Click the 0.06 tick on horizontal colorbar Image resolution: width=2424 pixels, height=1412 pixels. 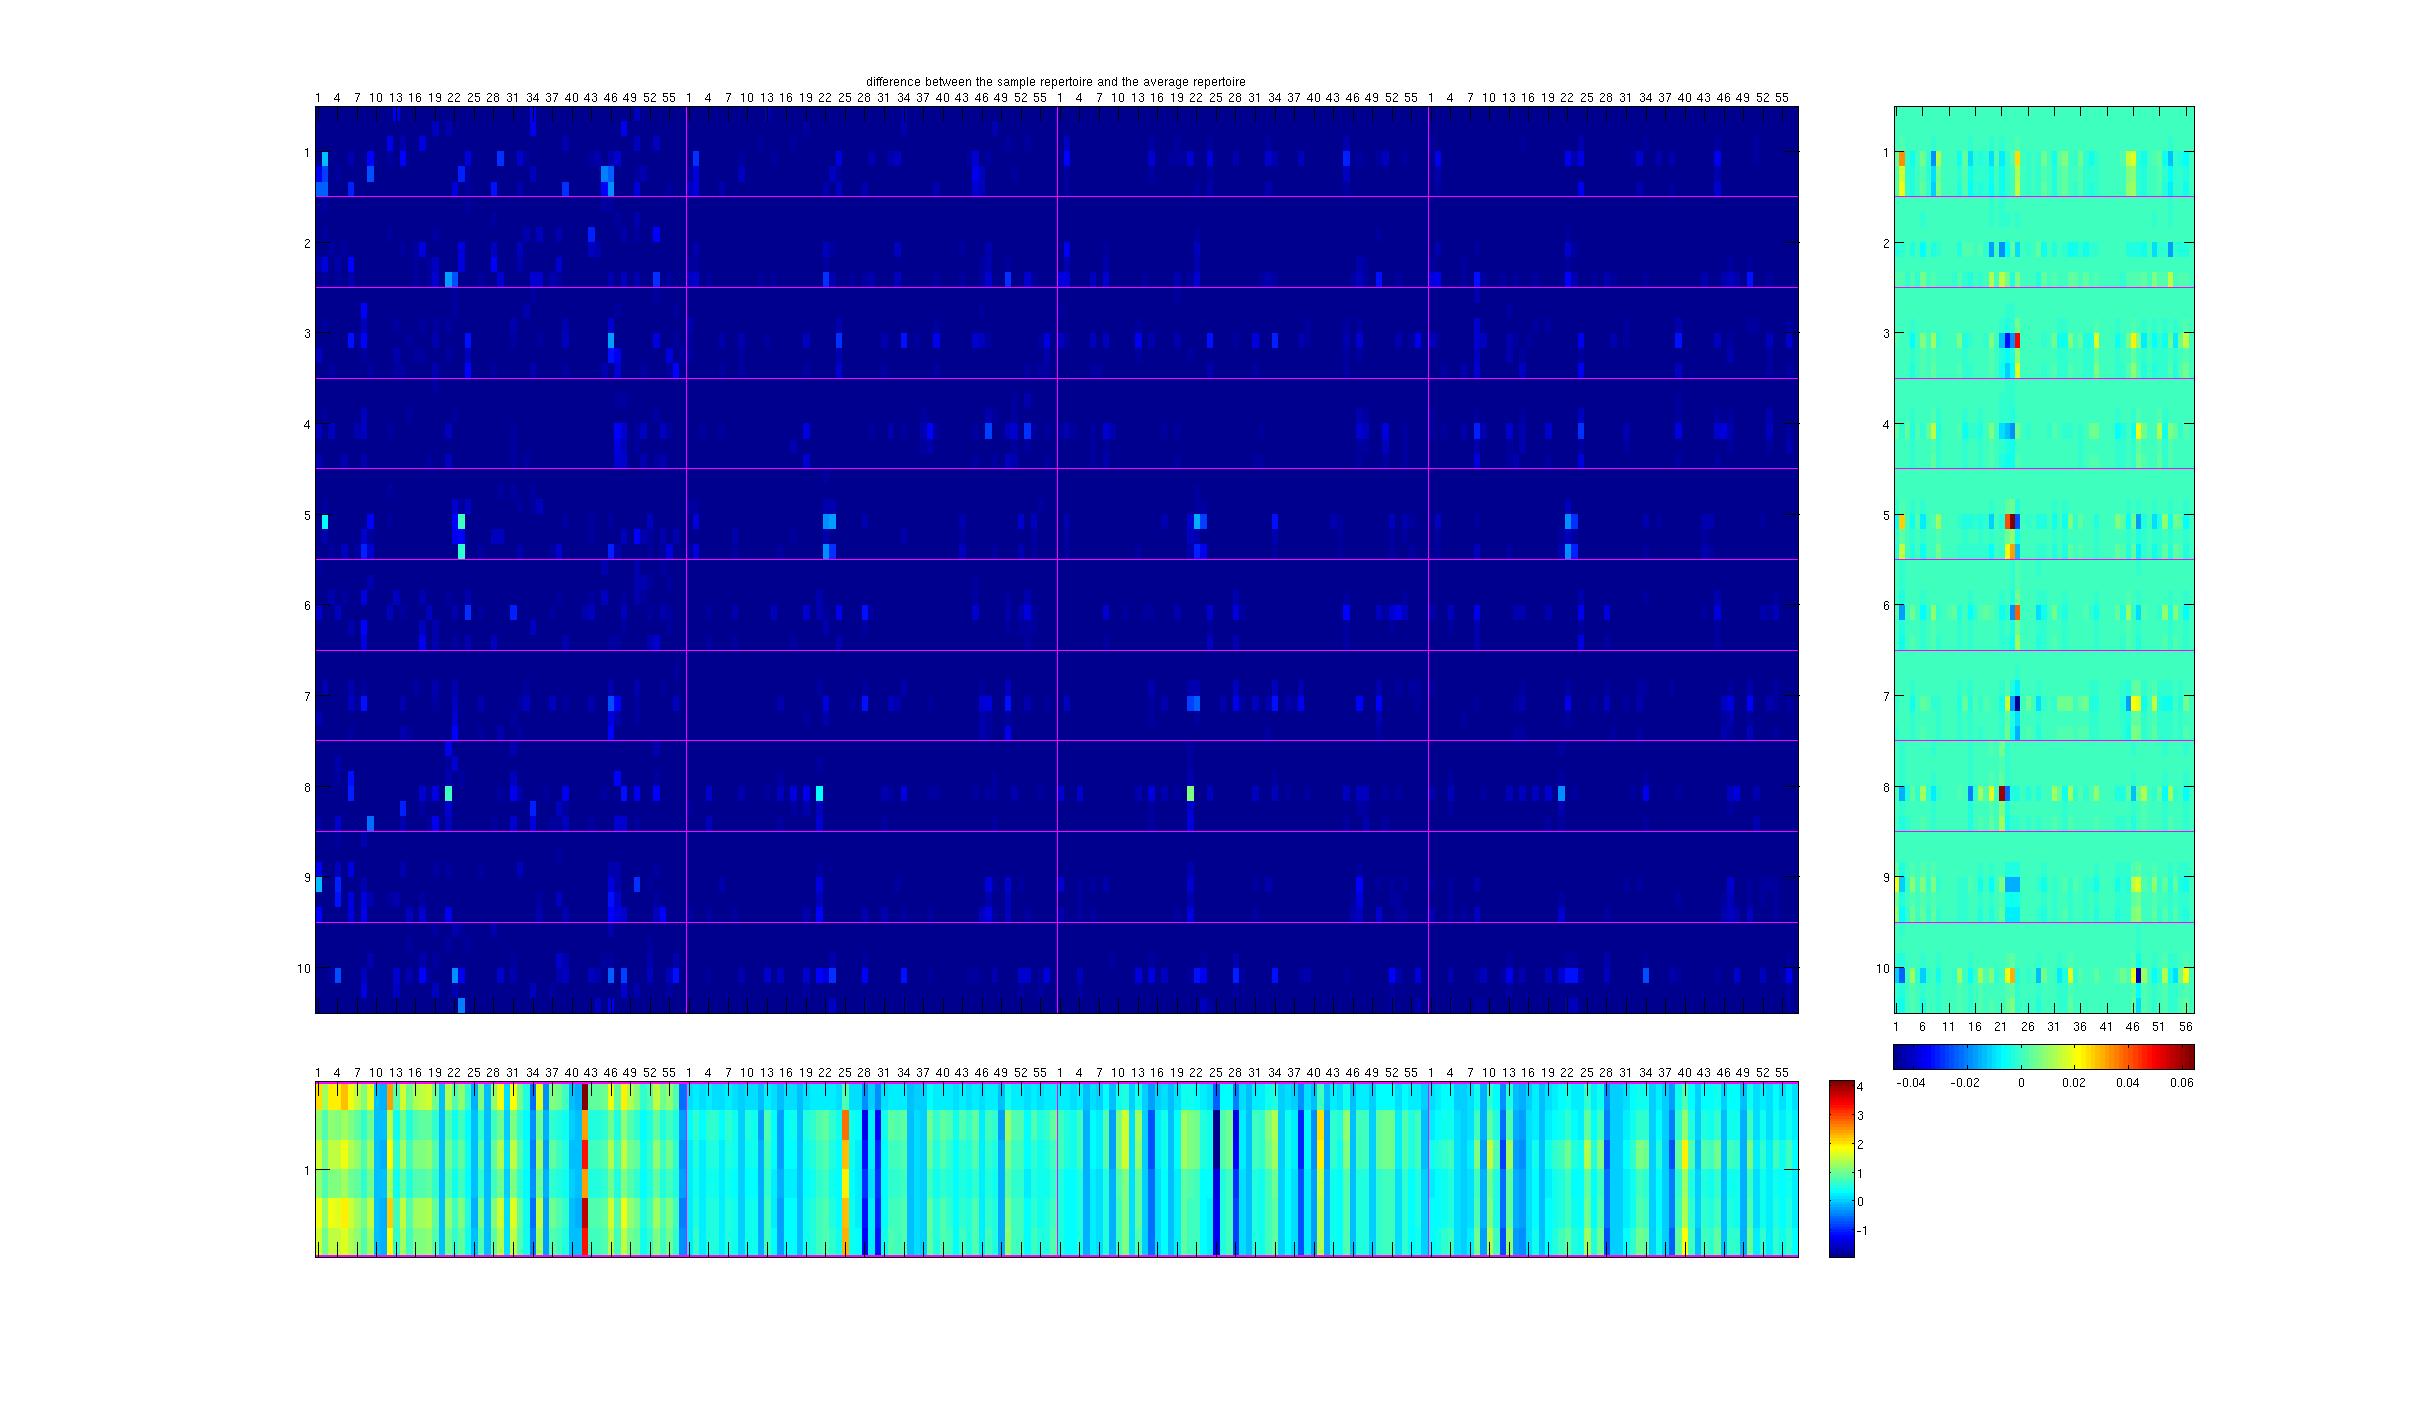2181,1083
